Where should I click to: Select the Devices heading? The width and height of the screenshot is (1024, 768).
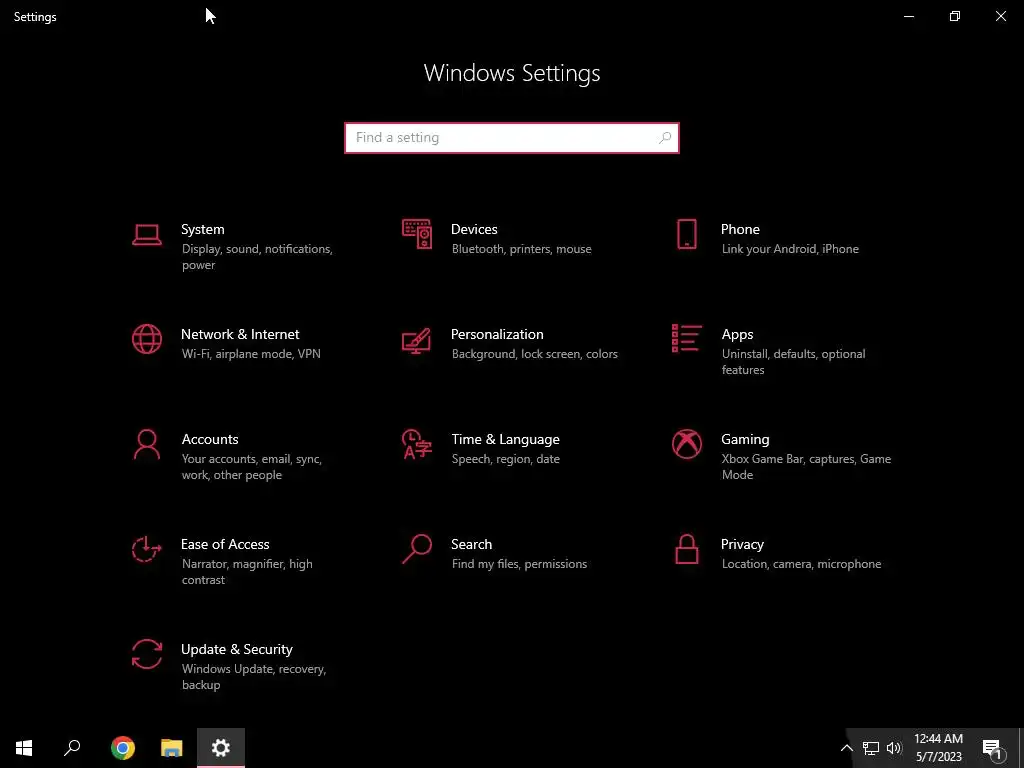point(474,229)
